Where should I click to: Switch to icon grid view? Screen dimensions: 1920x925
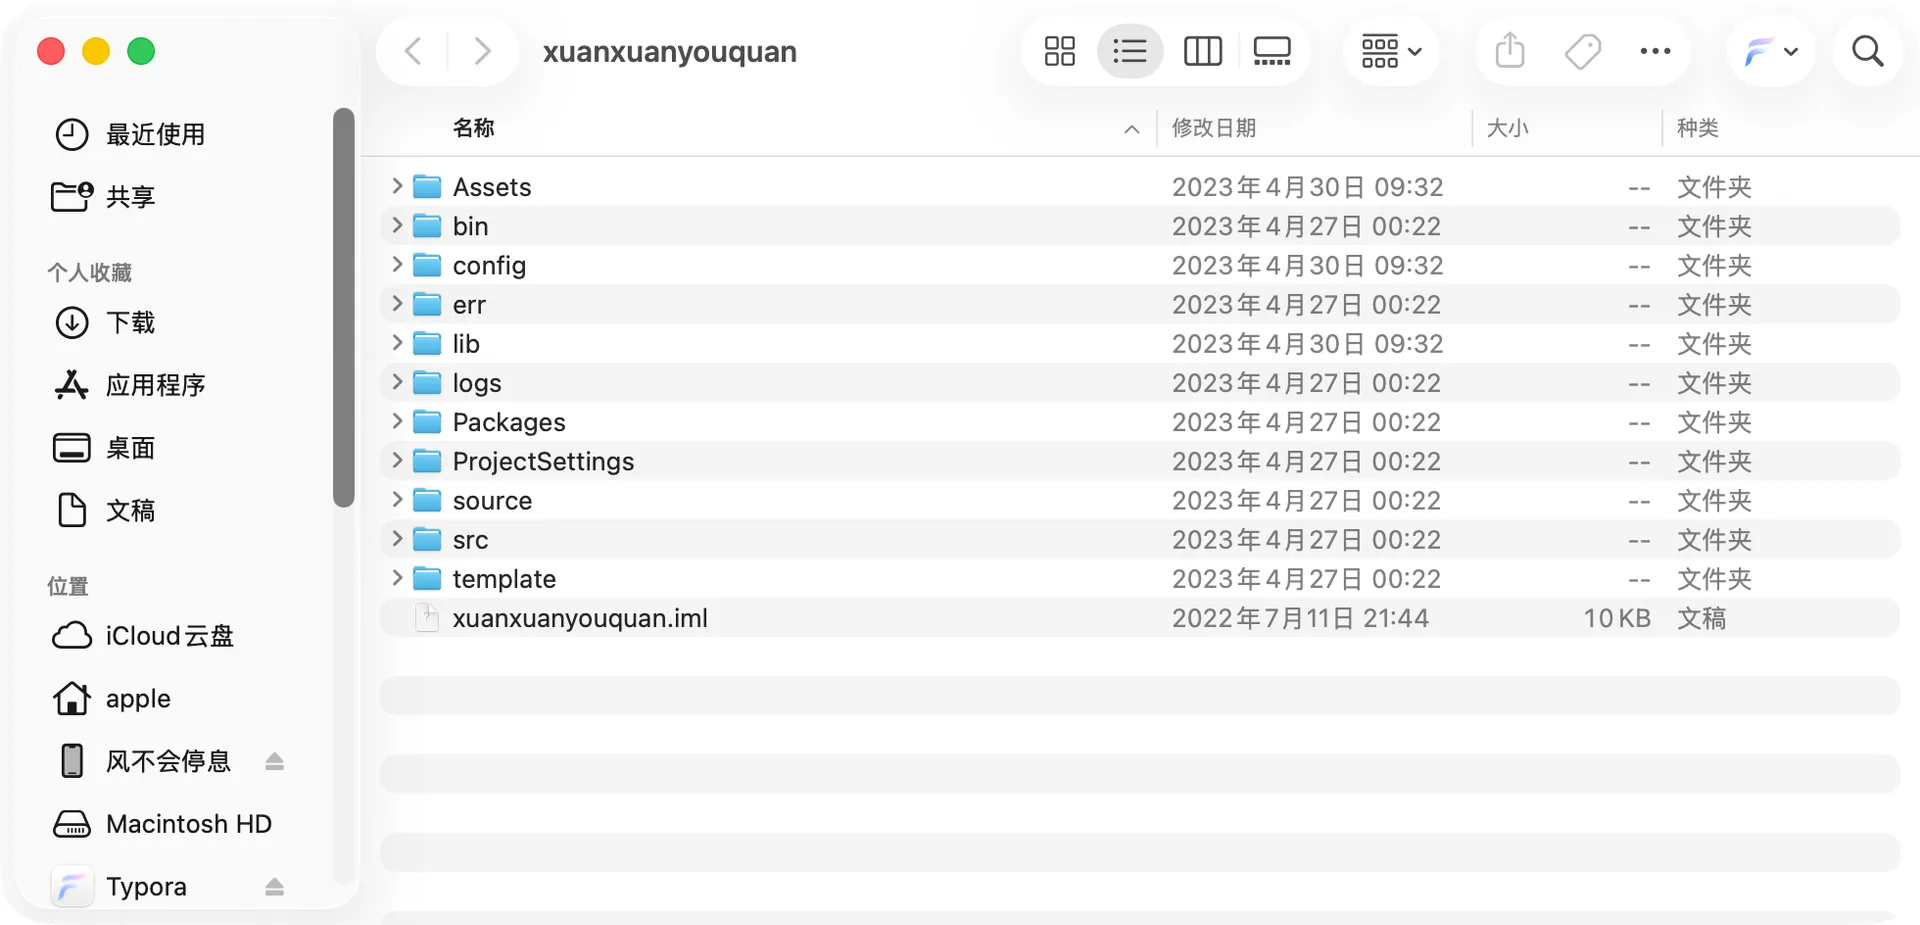pos(1059,51)
